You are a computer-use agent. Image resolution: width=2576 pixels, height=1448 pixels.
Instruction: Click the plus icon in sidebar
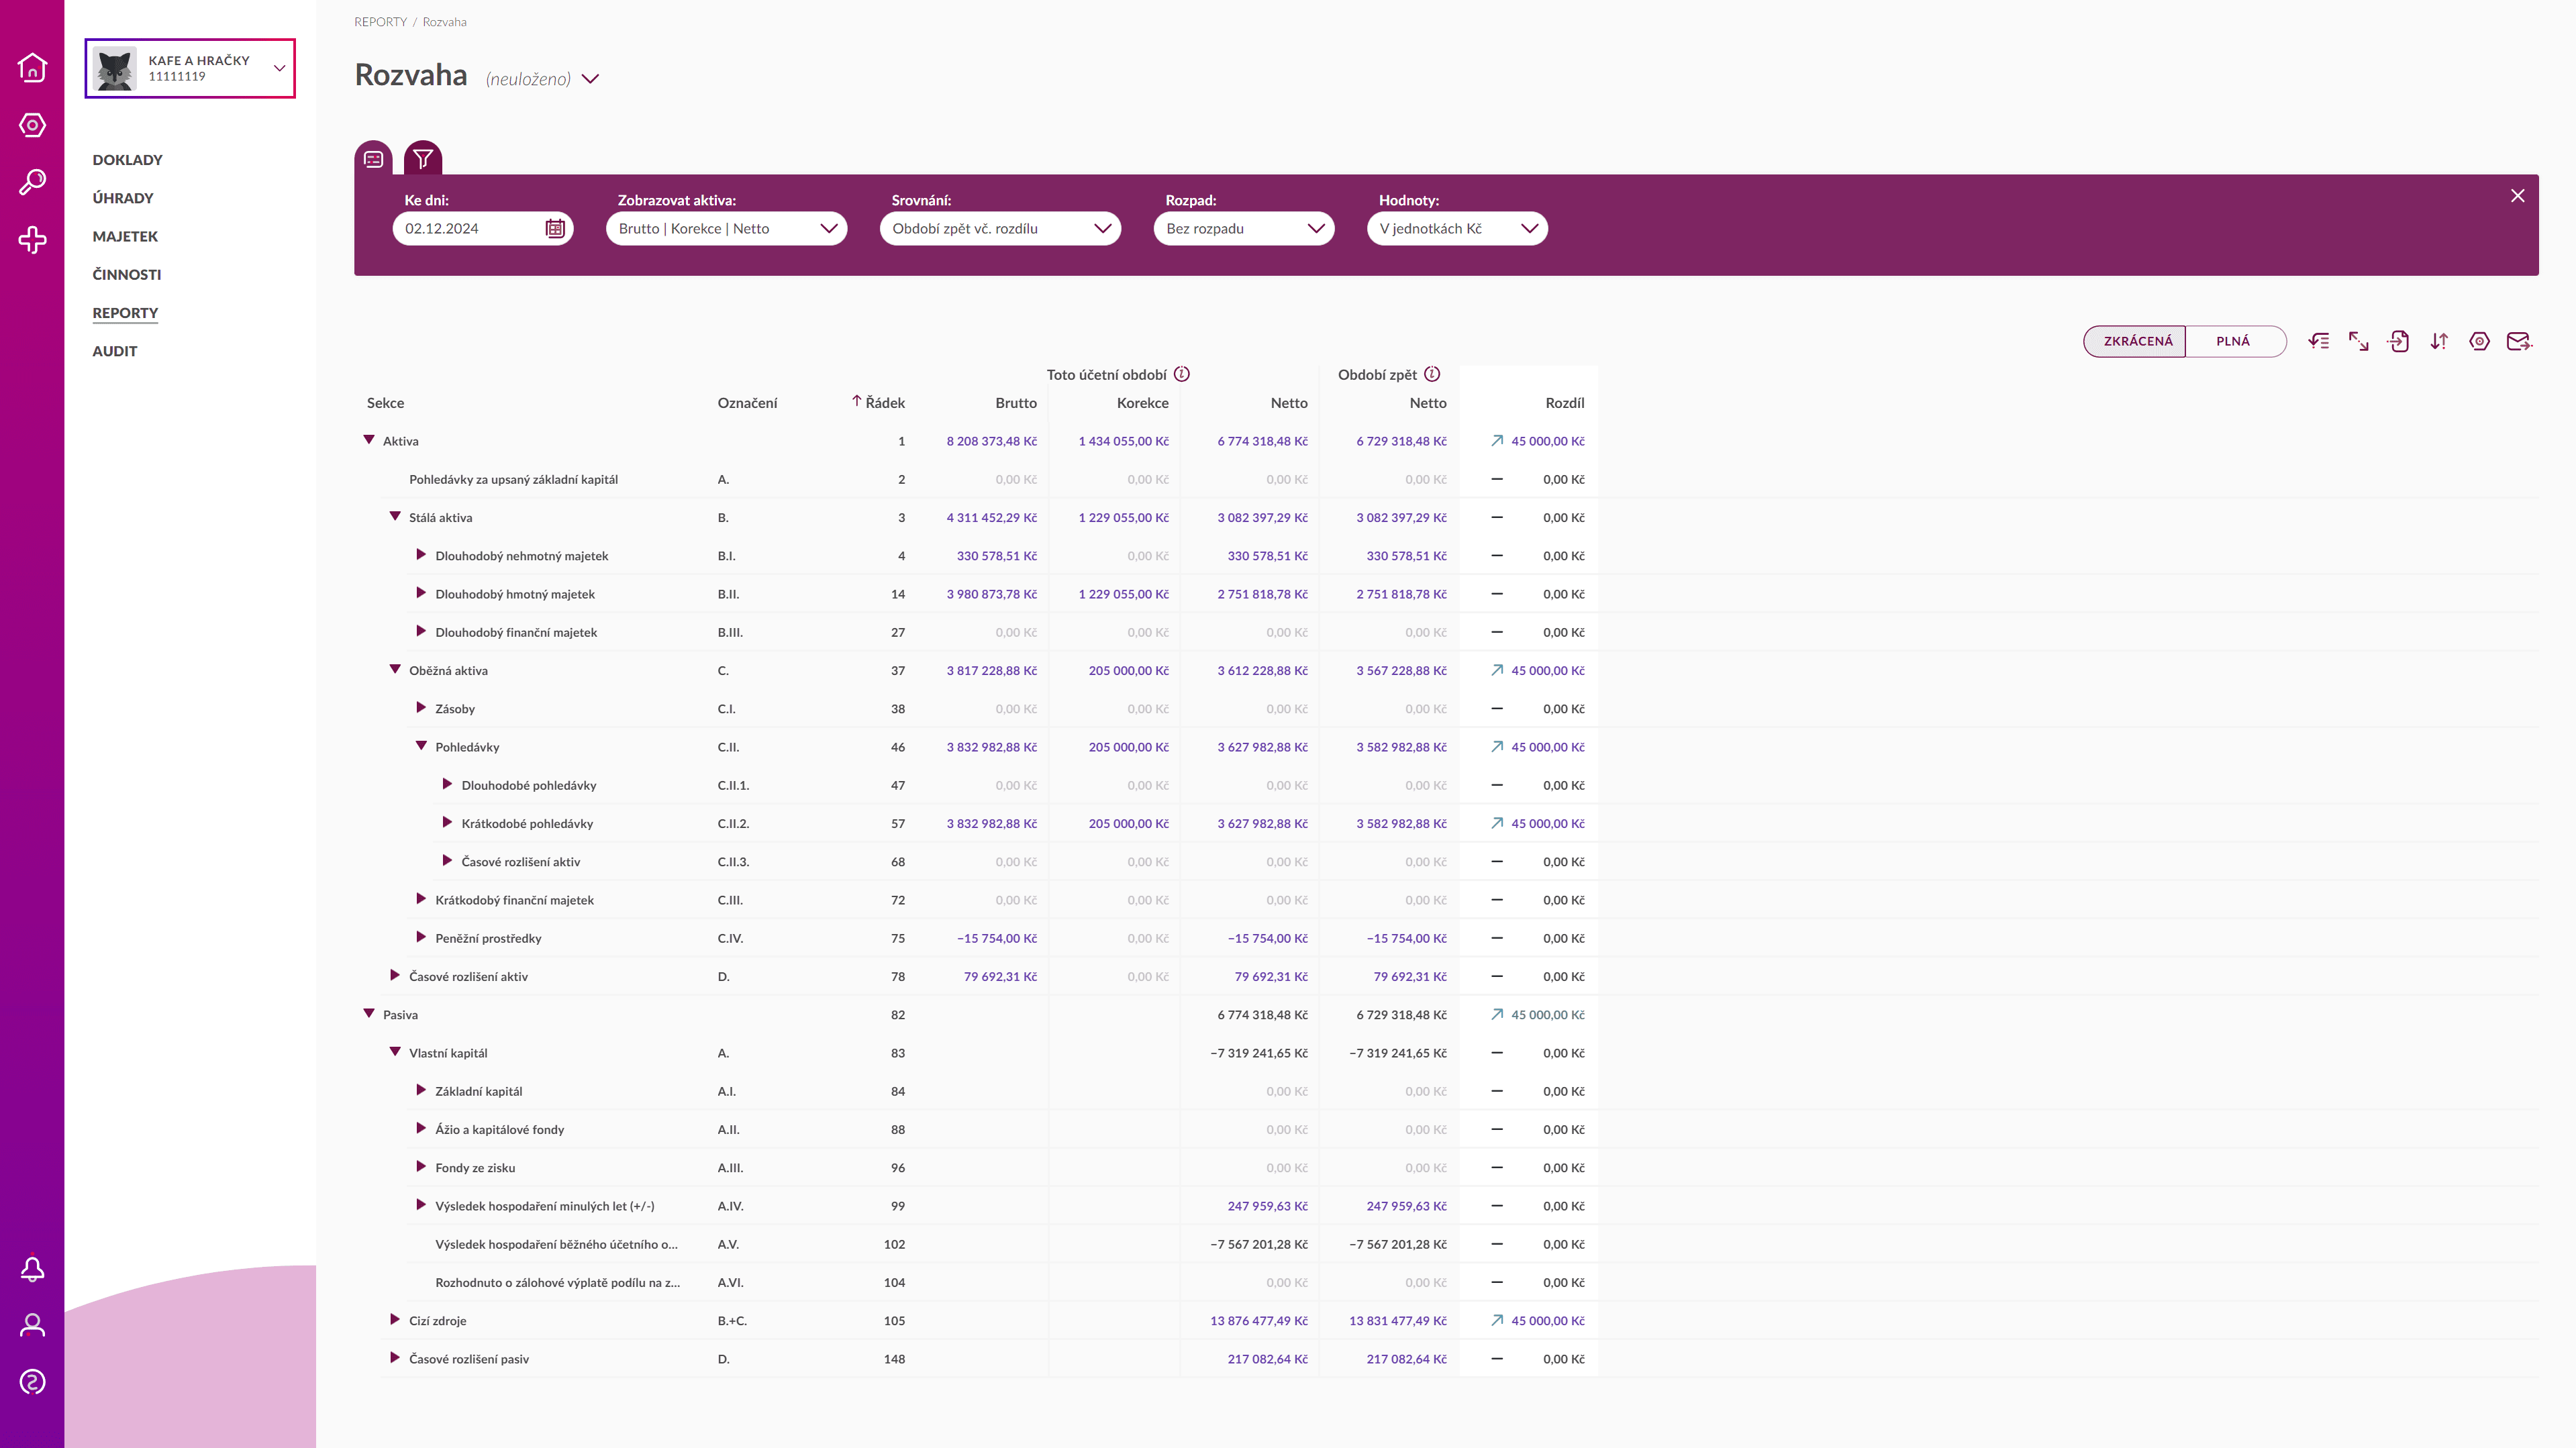point(33,240)
